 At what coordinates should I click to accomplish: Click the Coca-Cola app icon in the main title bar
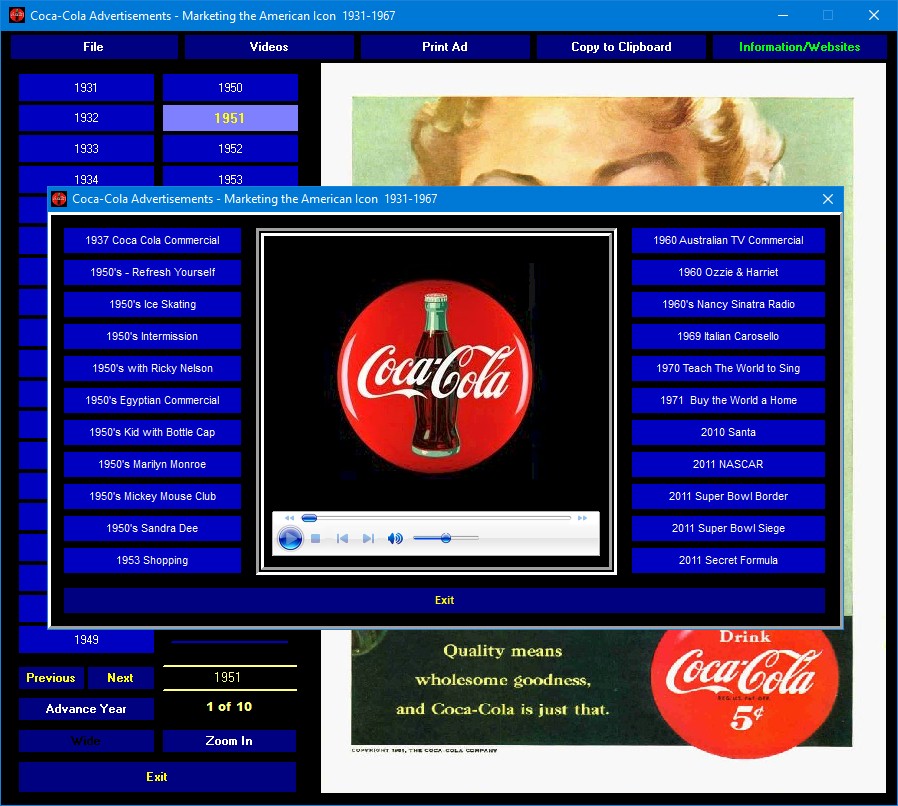[17, 15]
